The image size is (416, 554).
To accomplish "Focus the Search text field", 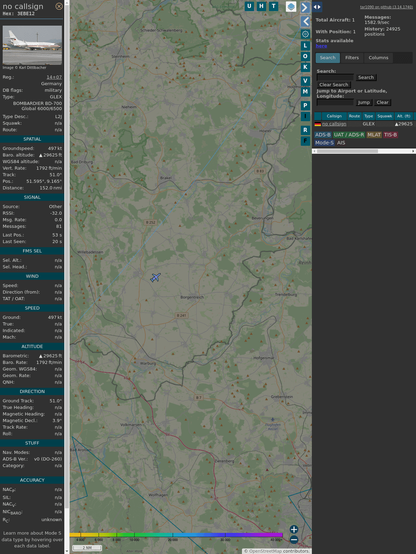I will (x=335, y=77).
